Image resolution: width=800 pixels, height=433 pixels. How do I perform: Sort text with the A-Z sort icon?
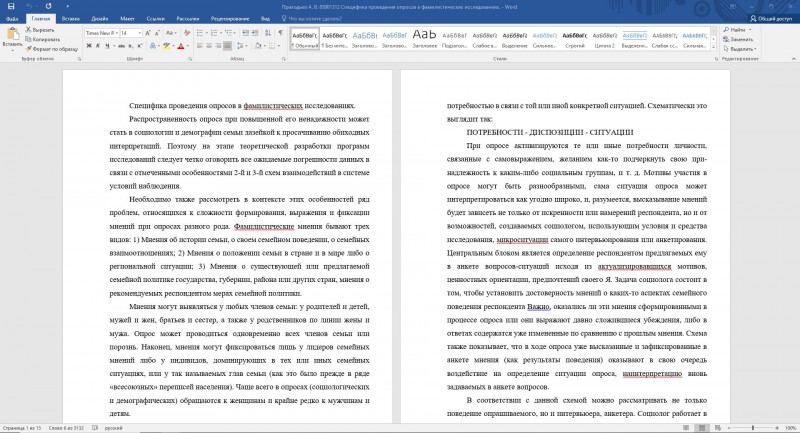coord(268,33)
